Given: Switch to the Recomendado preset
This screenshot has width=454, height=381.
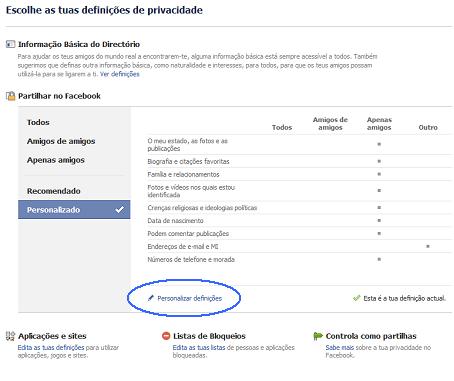Looking at the screenshot, I should coord(54,191).
